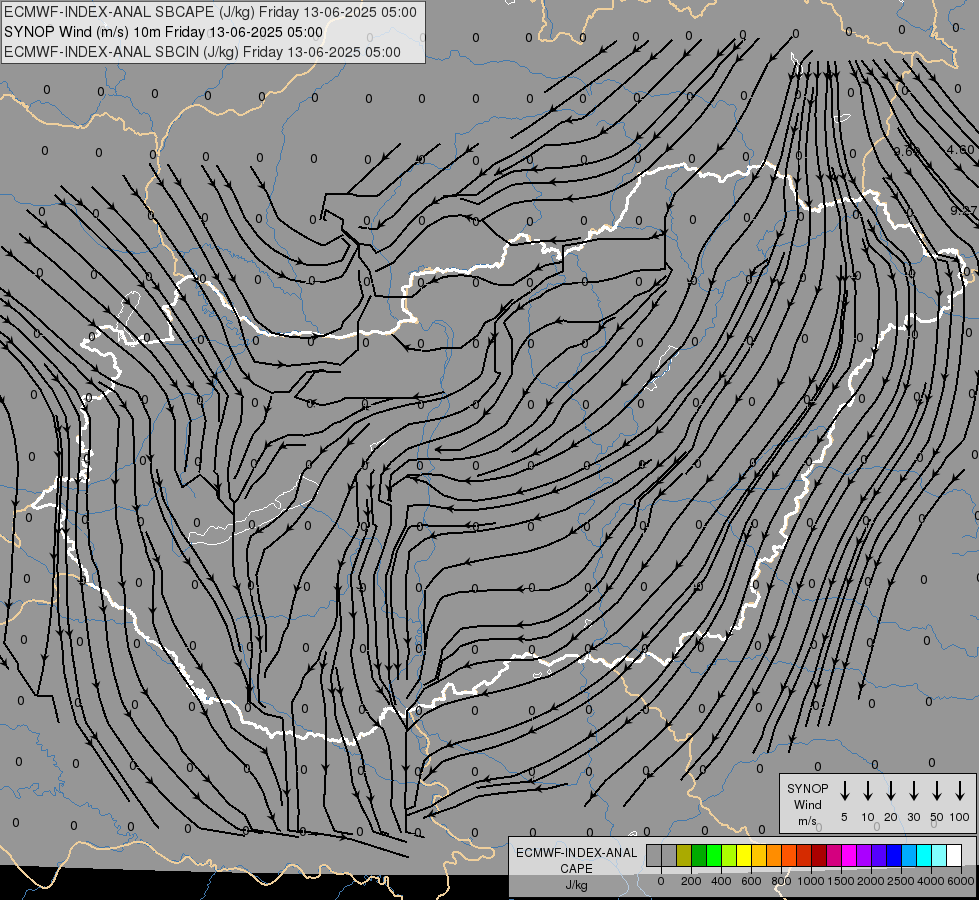Click the SBCIN title line in header

tap(202, 52)
